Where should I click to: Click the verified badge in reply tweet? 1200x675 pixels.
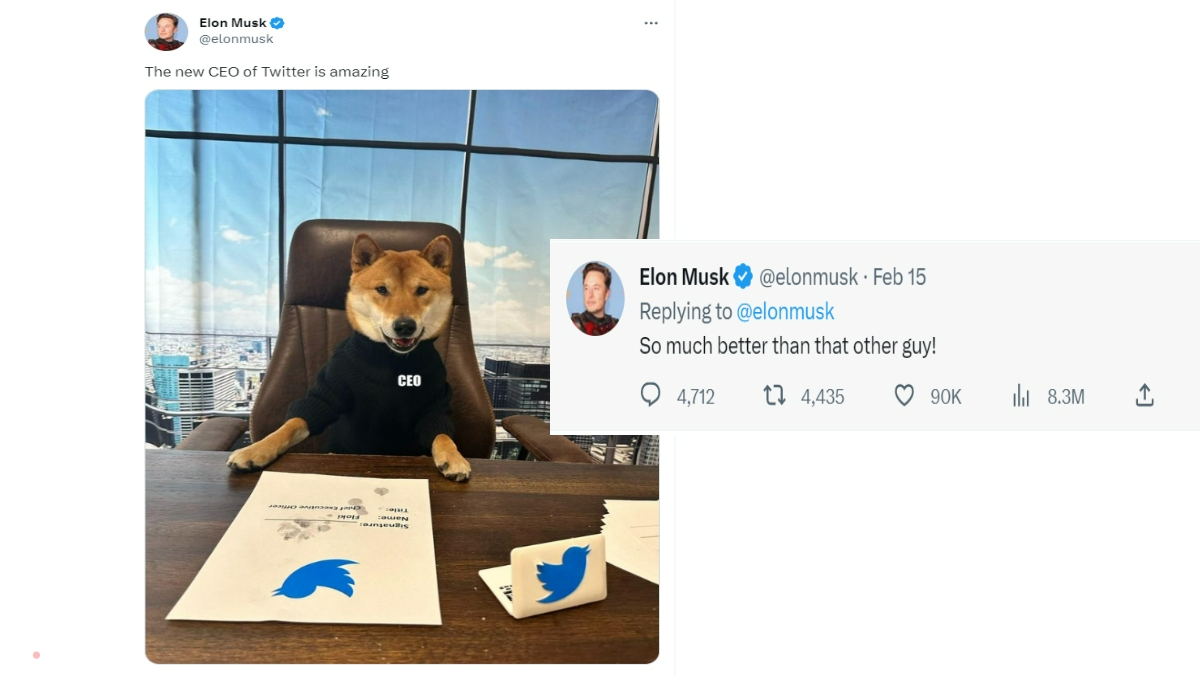744,277
